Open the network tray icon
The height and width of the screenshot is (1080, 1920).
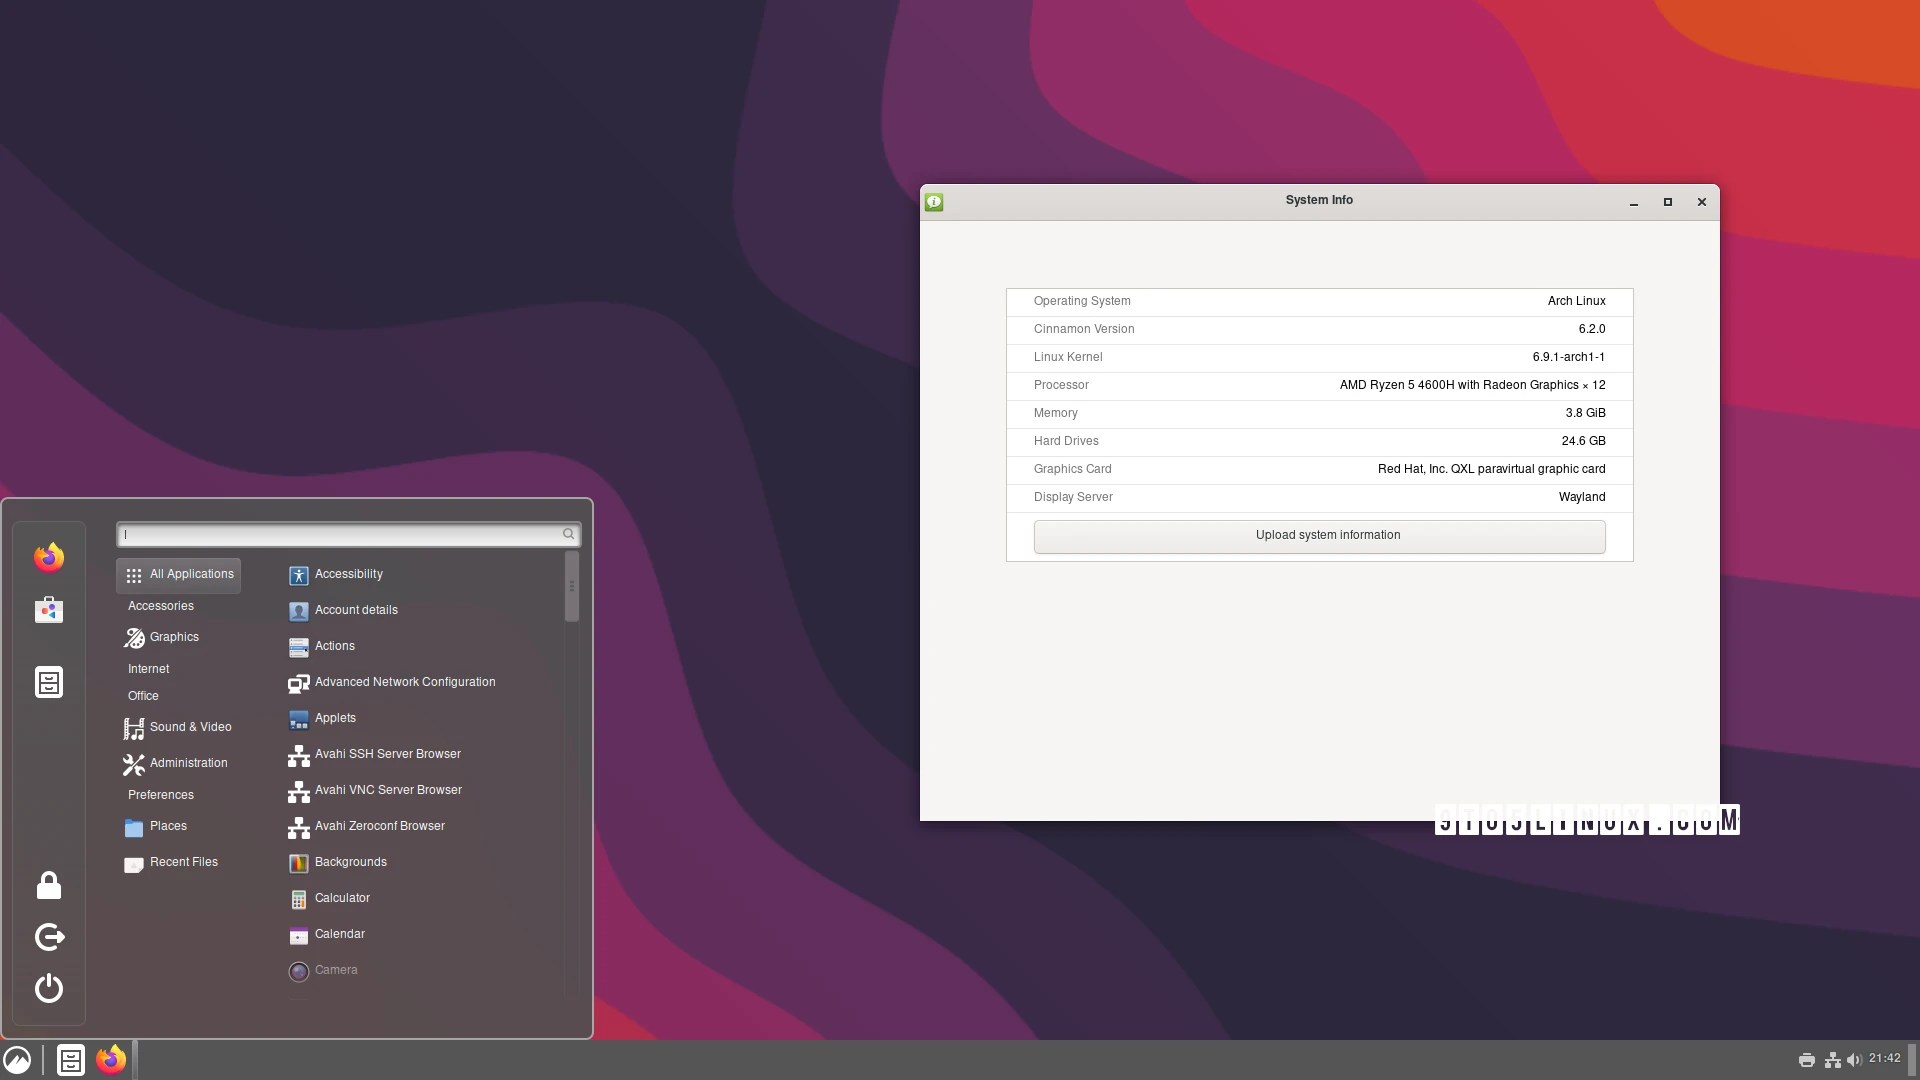1831,1059
